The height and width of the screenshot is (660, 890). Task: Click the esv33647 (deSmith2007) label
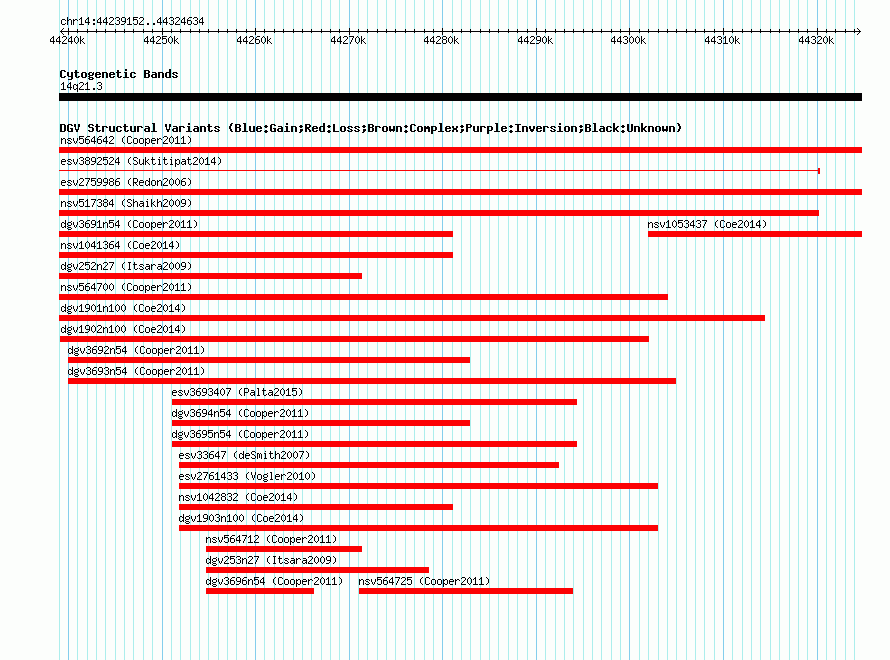point(244,455)
